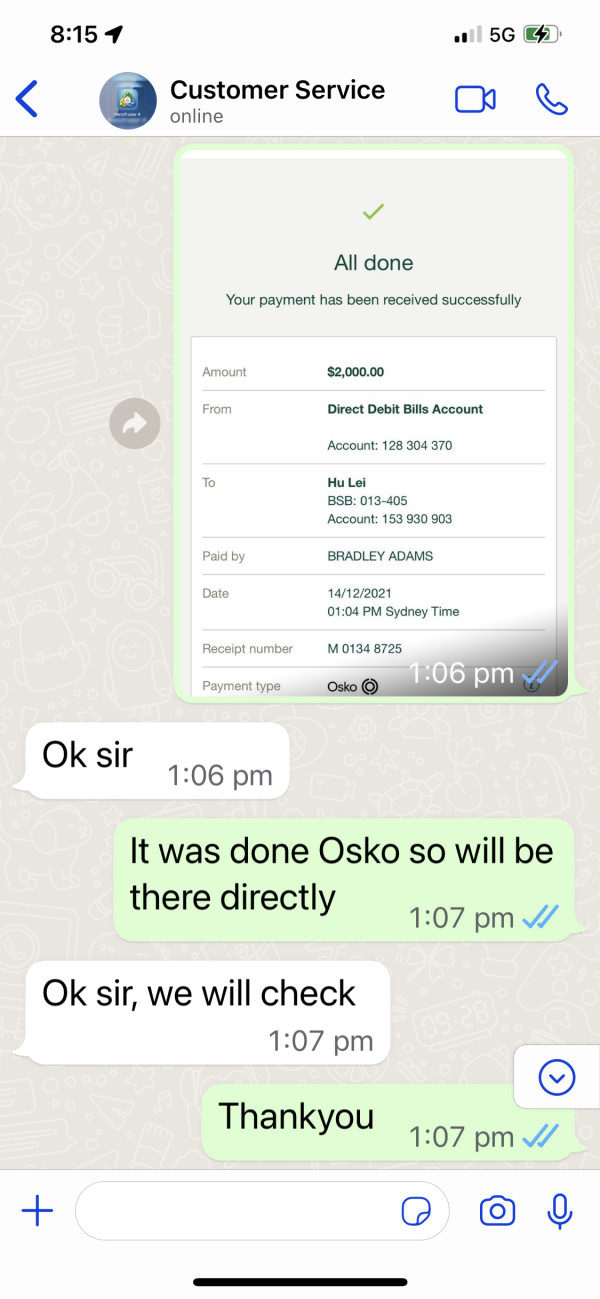The height and width of the screenshot is (1299, 600).
Task: Open the All done payment receipt image
Action: [372, 421]
